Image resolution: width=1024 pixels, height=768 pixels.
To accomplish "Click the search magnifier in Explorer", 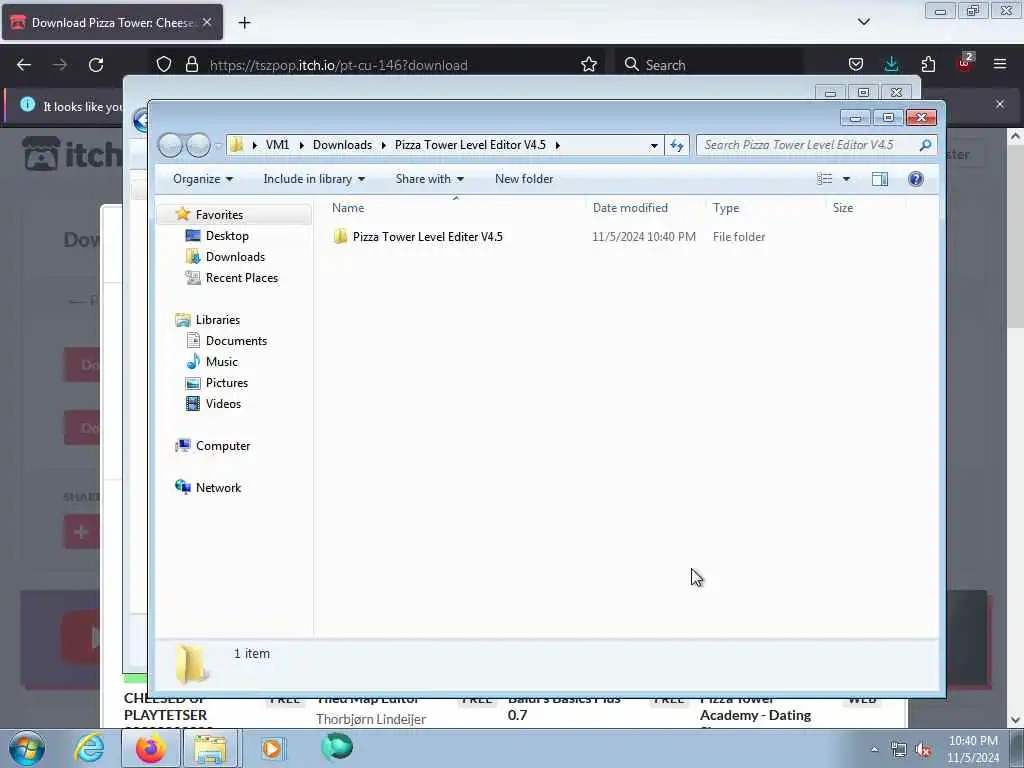I will click(x=925, y=145).
